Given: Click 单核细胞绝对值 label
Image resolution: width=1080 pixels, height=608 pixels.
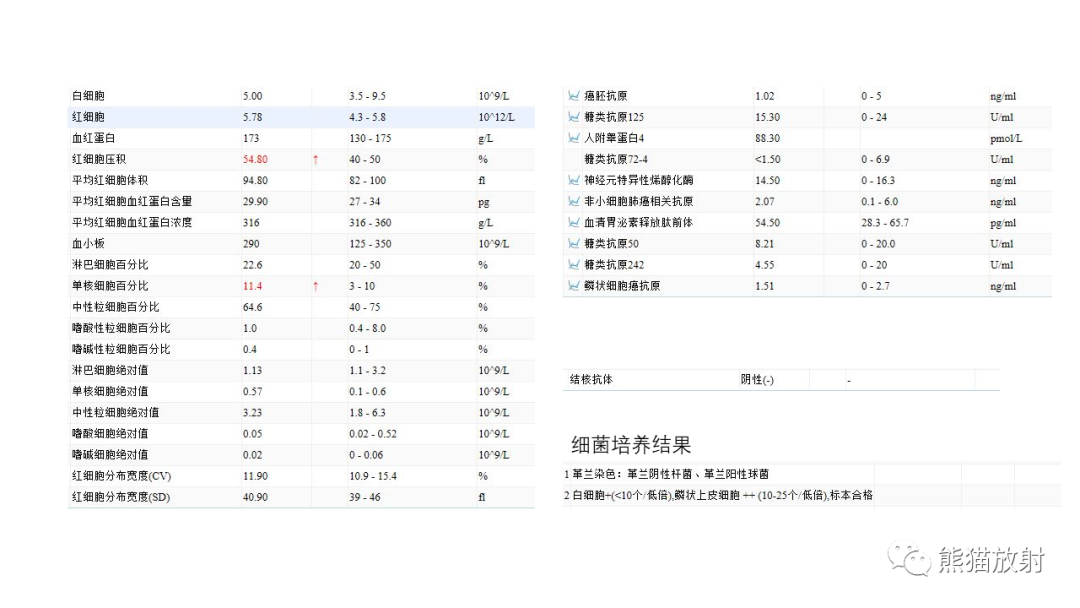Looking at the screenshot, I should (110, 392).
